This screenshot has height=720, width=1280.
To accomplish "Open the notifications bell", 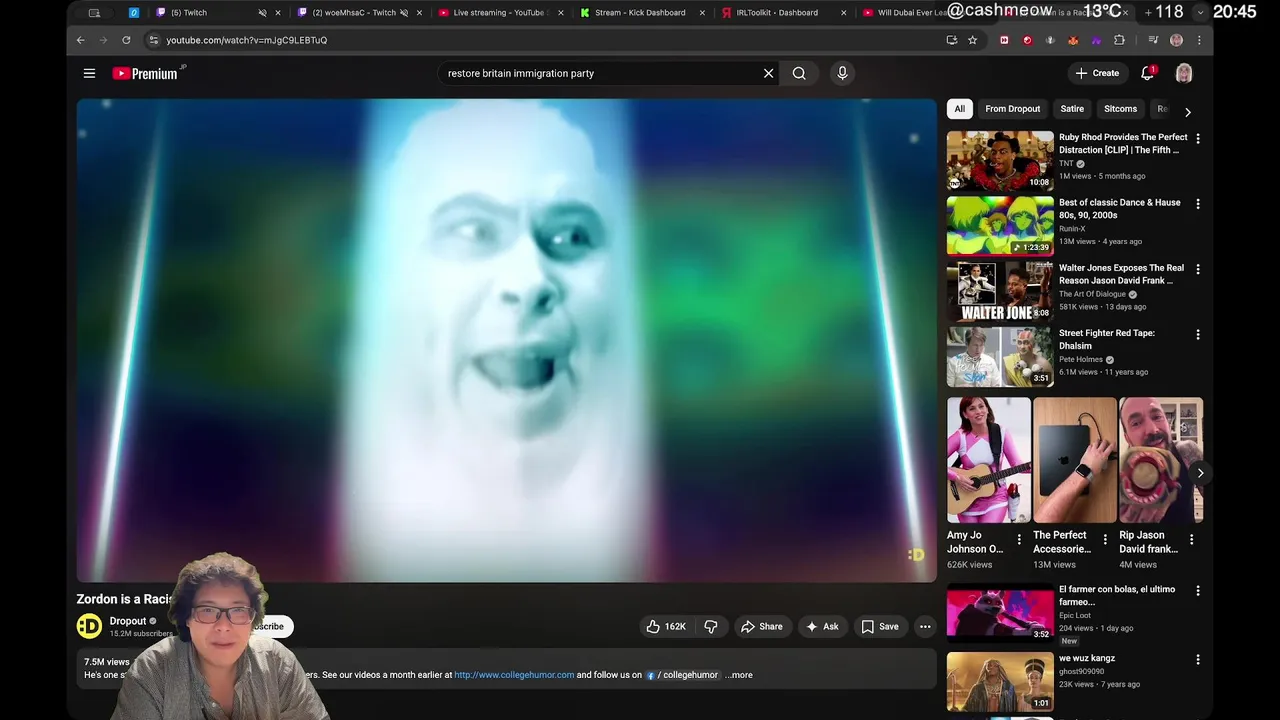I will (1148, 73).
